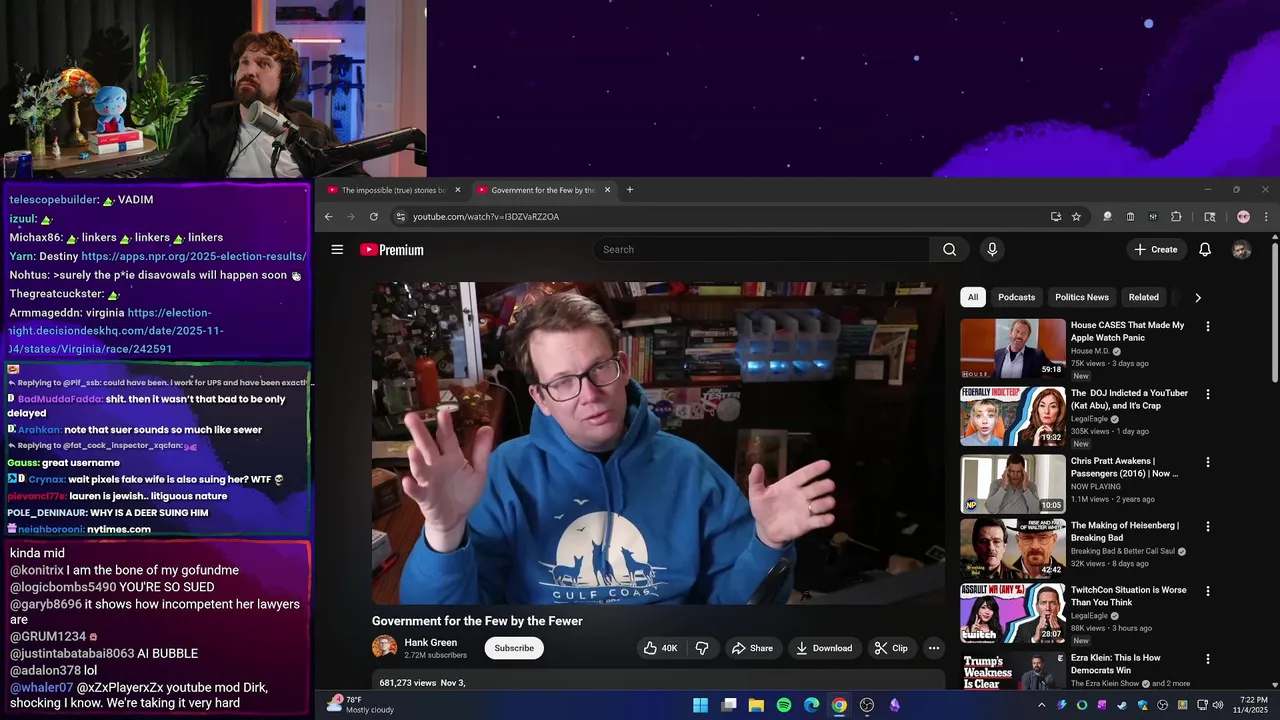This screenshot has width=1280, height=720.
Task: Select the 'All' filter chip
Action: coord(972,297)
